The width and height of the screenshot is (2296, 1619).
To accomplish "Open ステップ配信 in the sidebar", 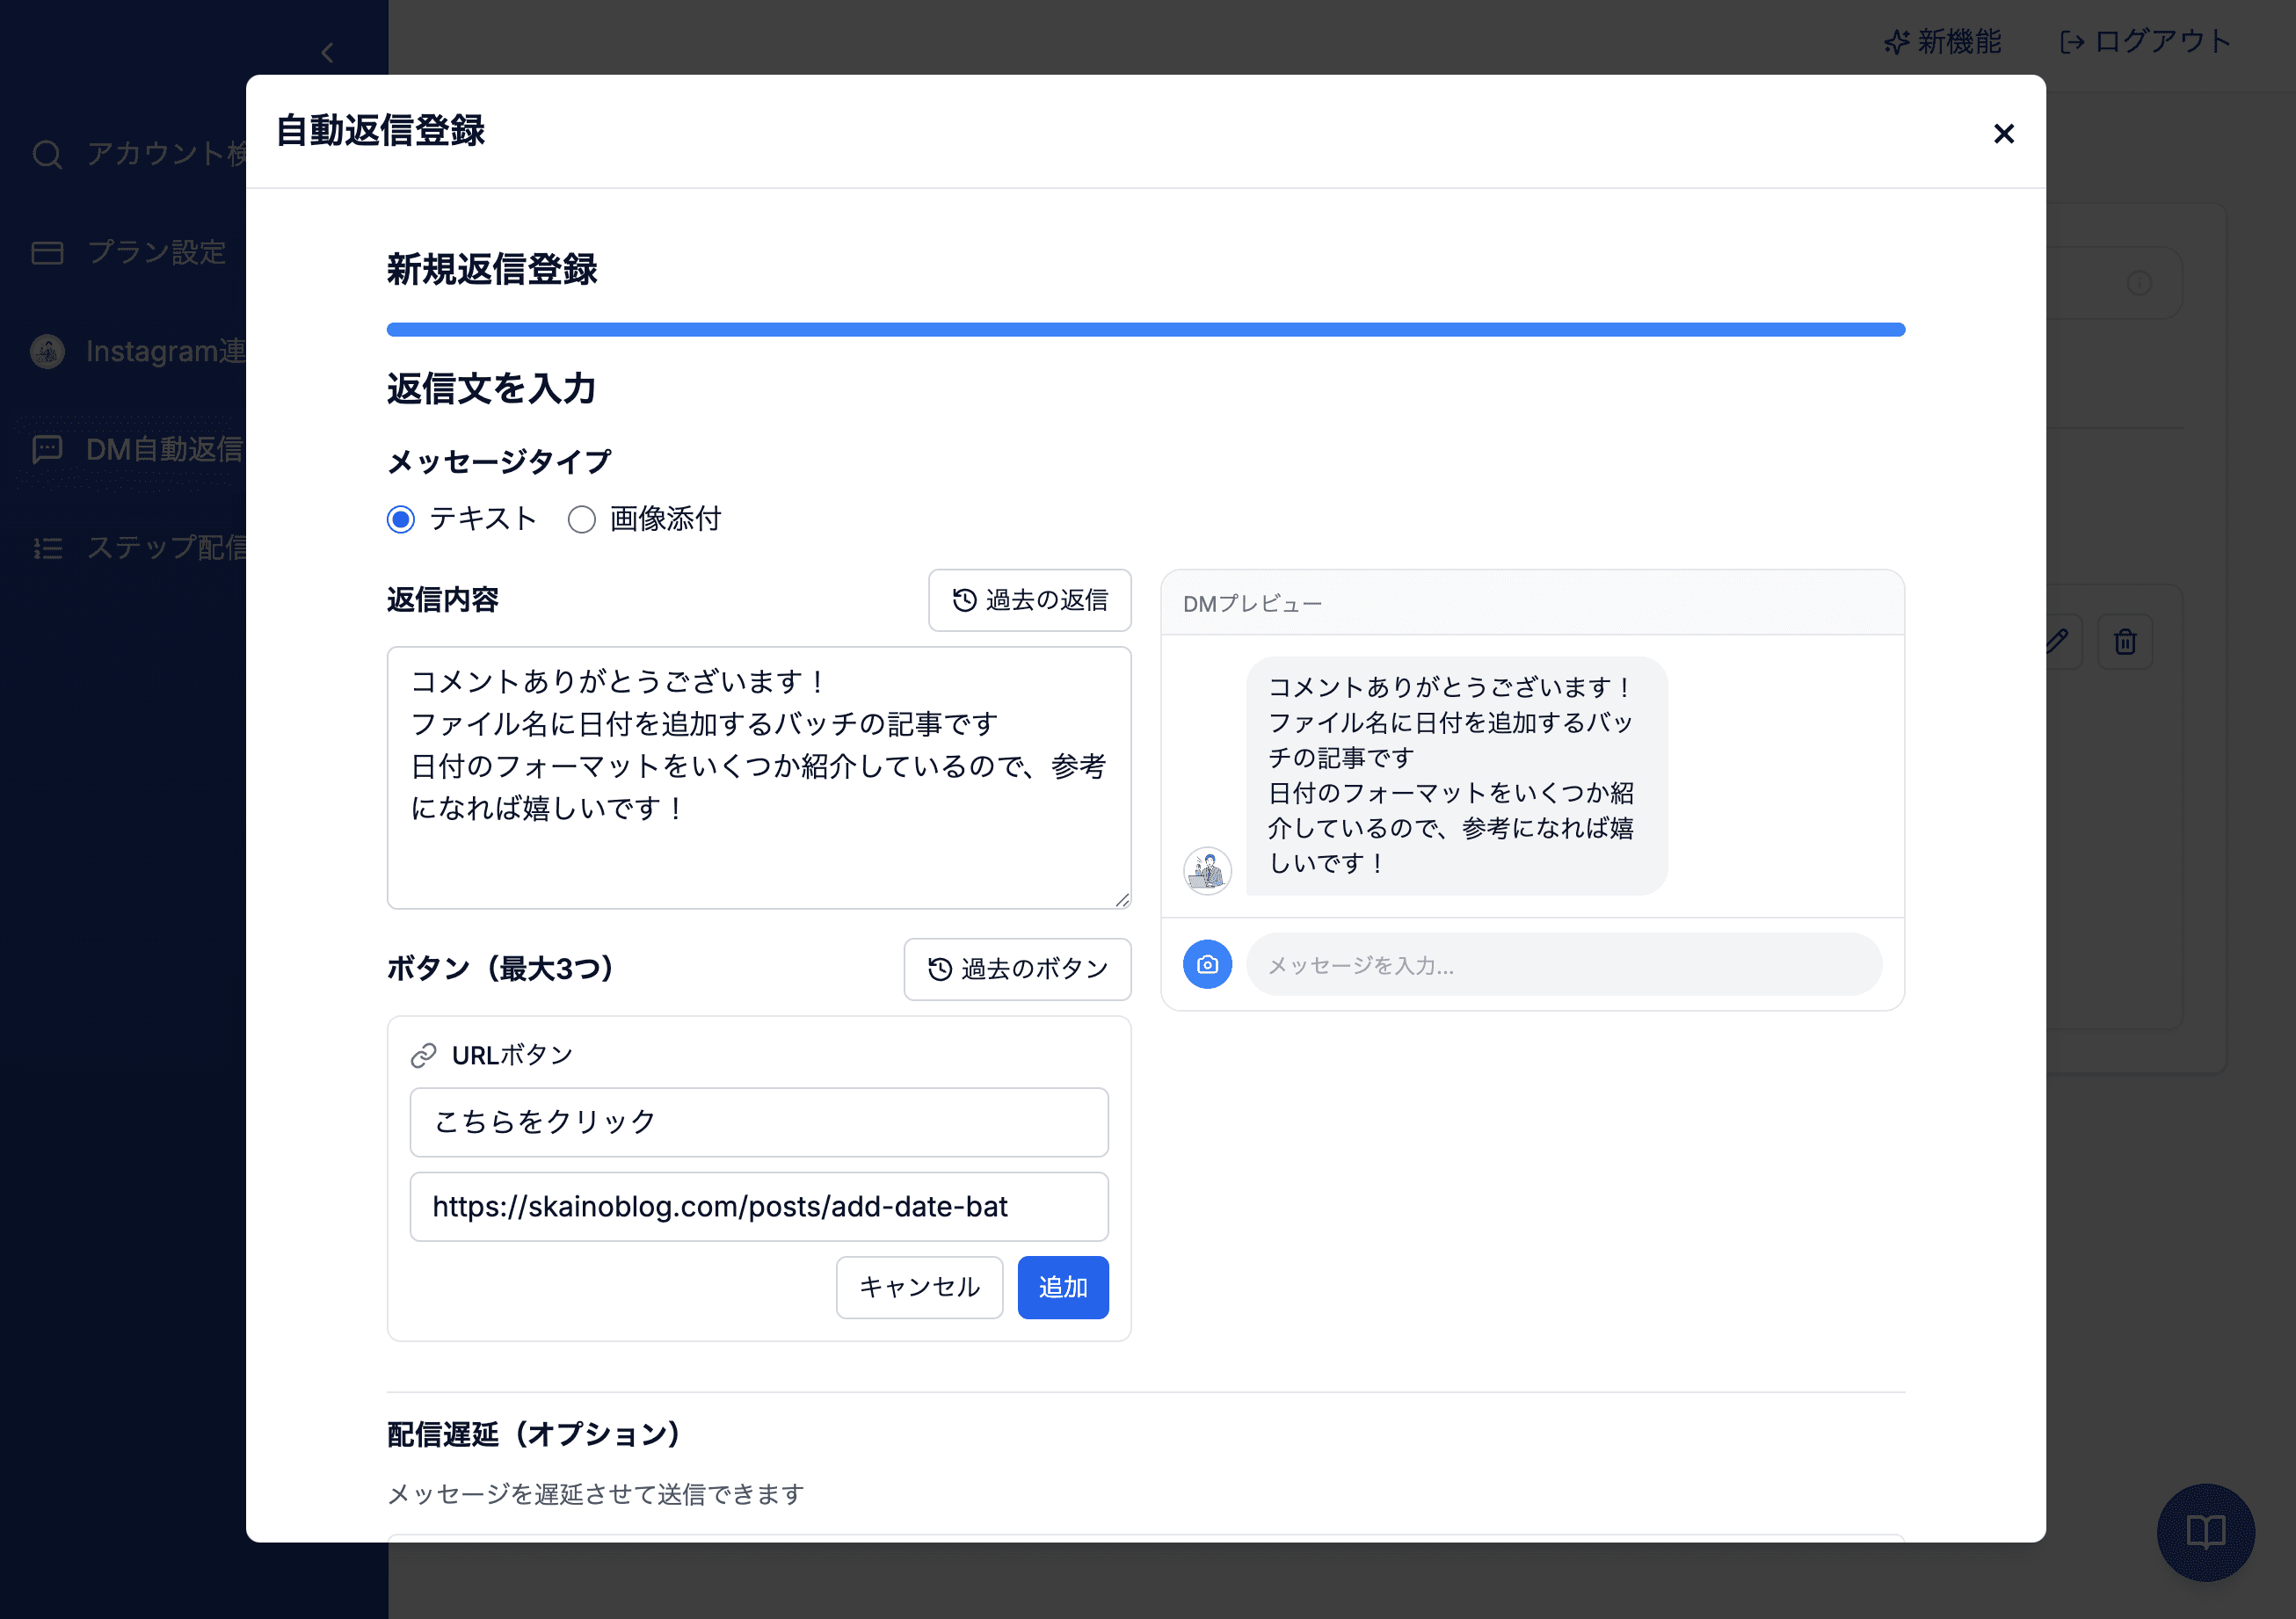I will 140,547.
